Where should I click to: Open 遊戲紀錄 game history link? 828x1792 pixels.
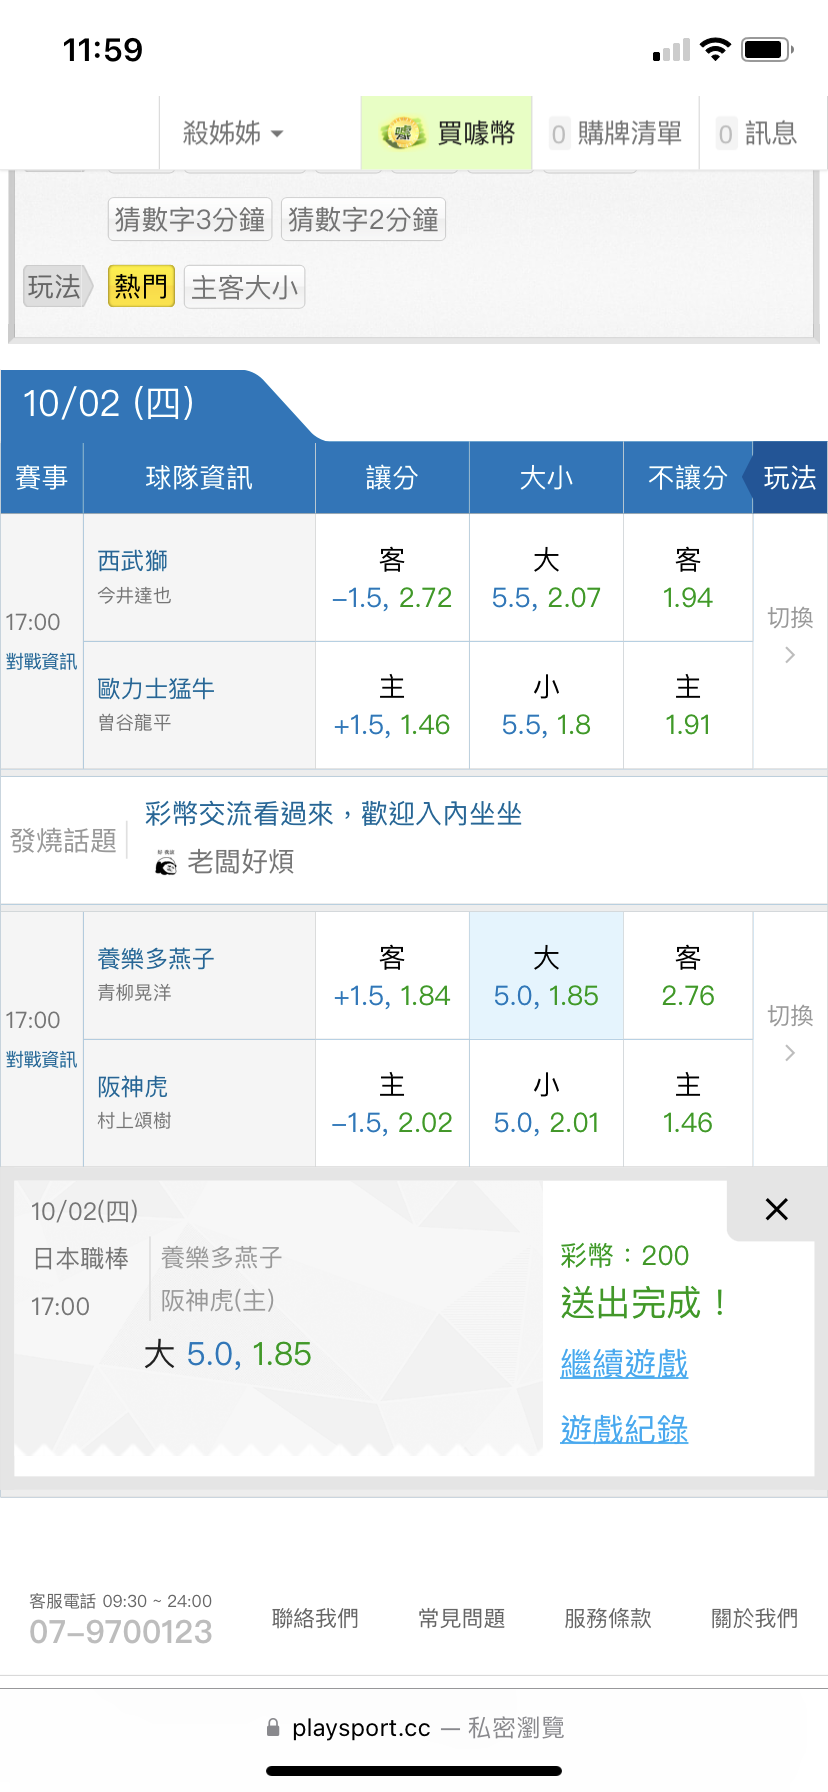[624, 1429]
